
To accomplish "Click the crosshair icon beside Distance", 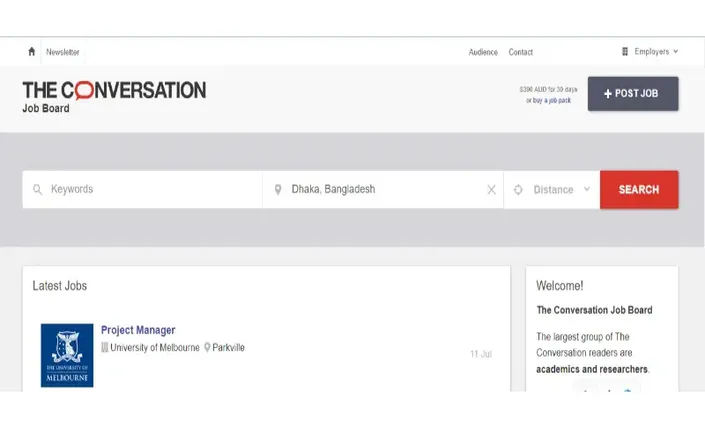I will (x=518, y=190).
